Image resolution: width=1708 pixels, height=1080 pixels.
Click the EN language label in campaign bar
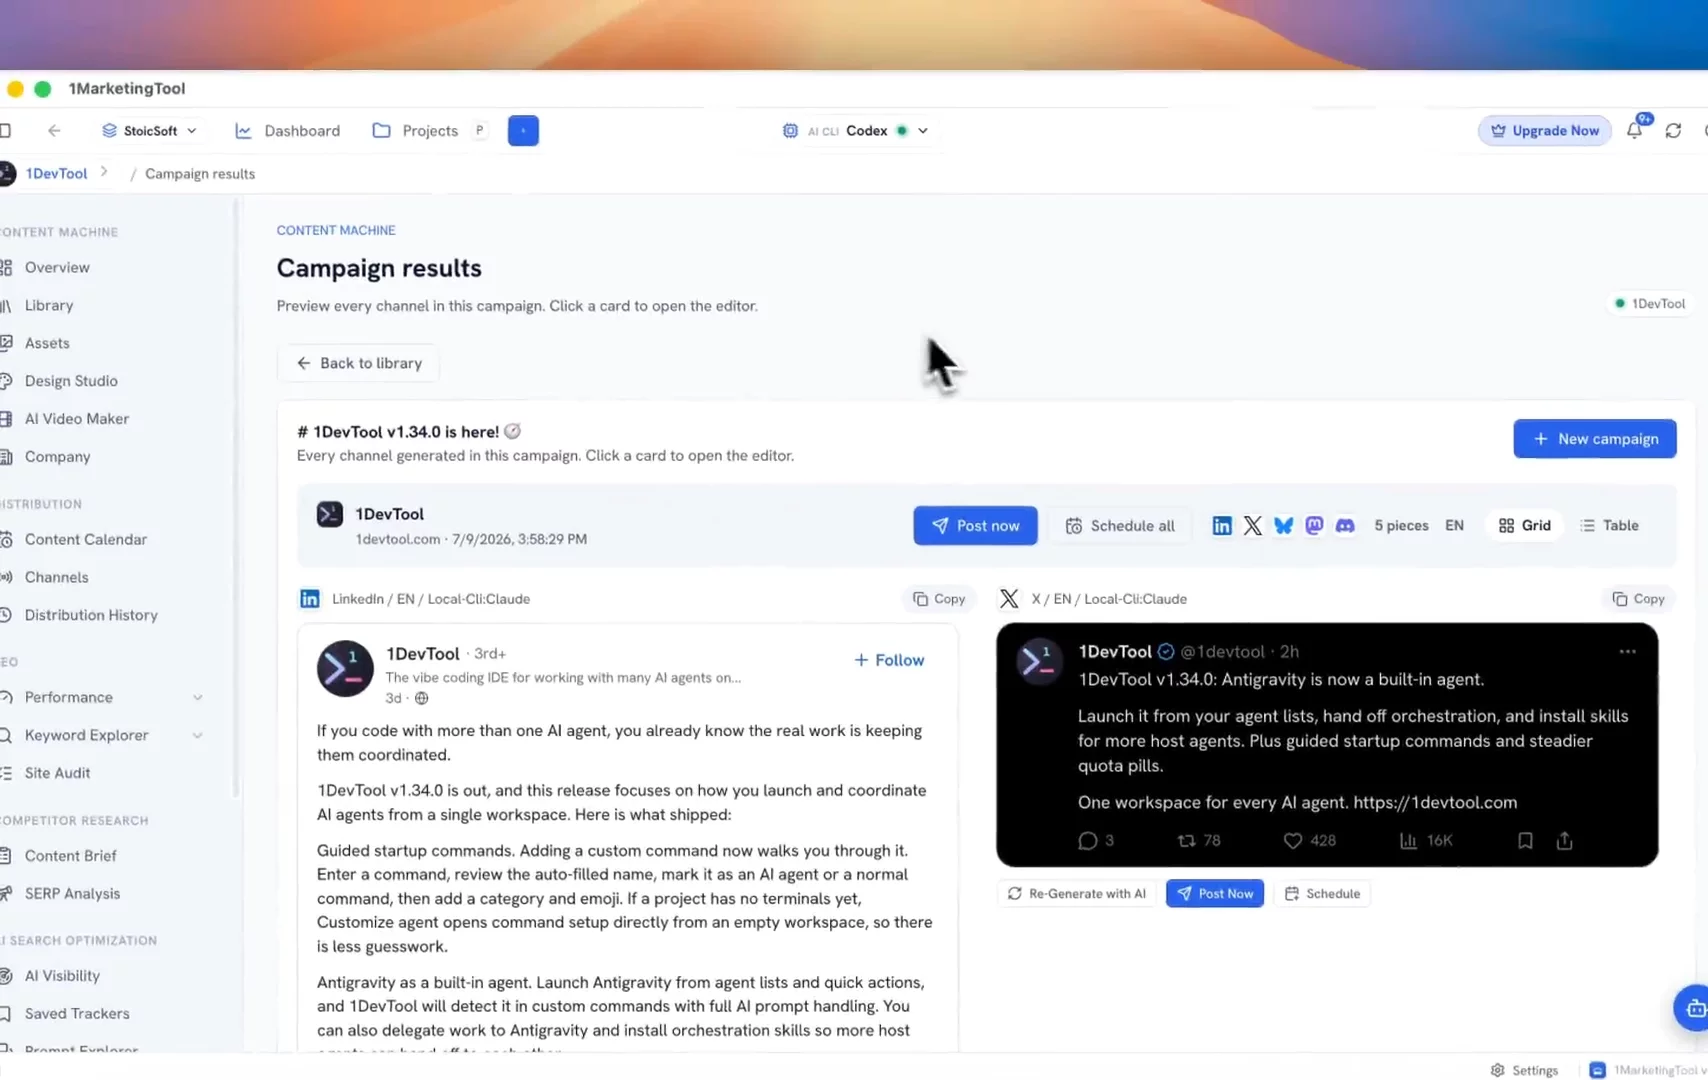point(1454,526)
